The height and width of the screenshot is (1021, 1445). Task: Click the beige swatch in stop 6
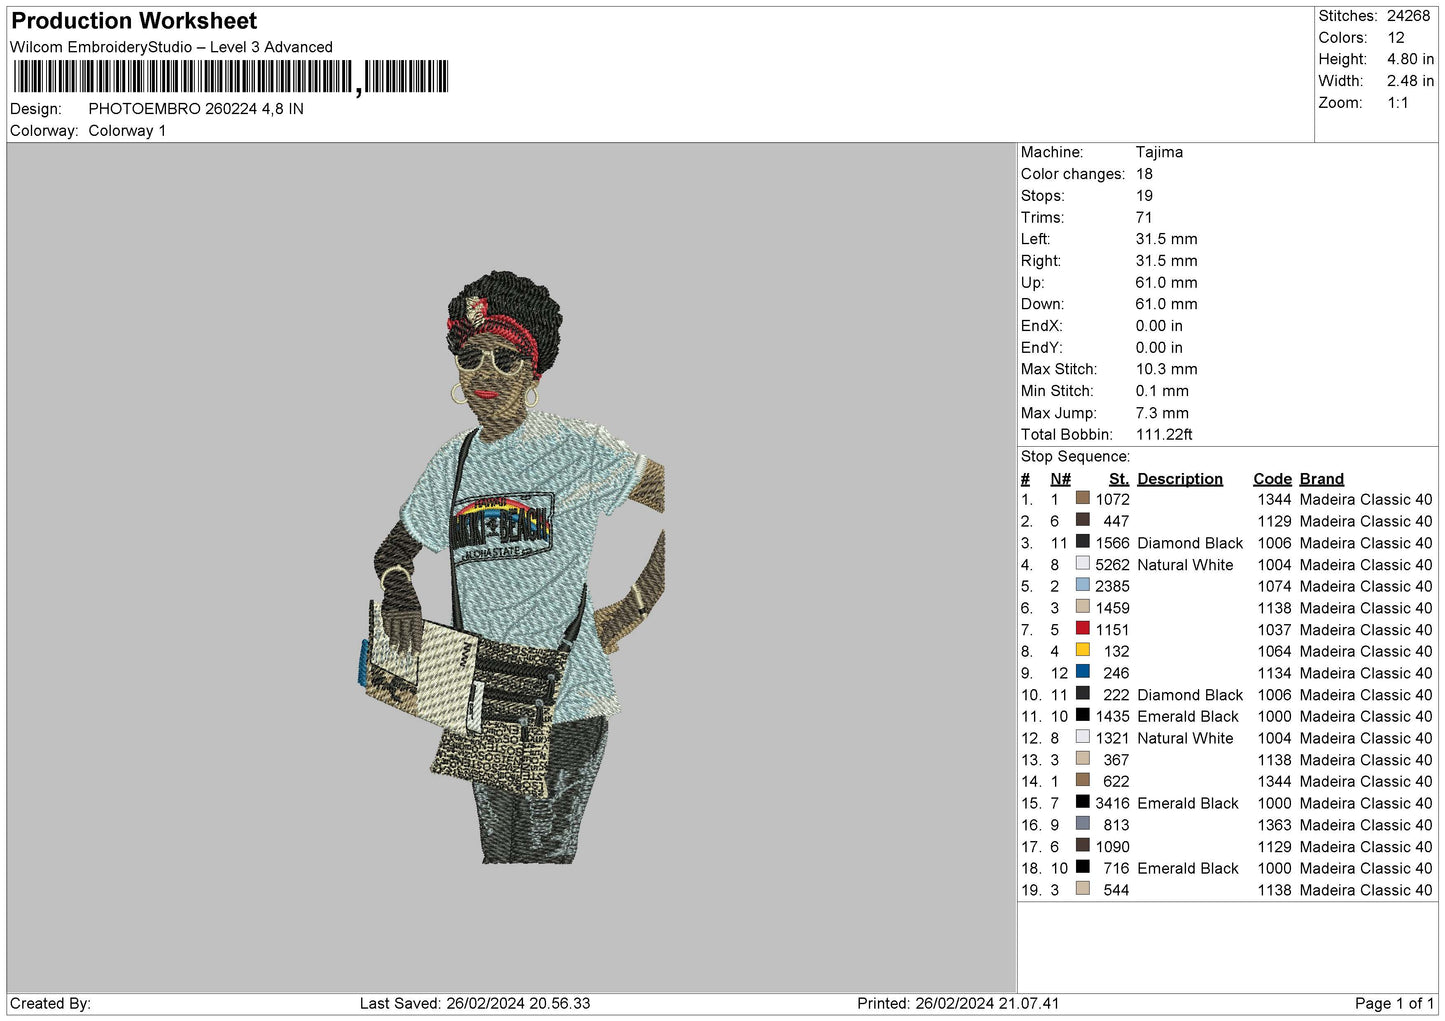[1082, 607]
